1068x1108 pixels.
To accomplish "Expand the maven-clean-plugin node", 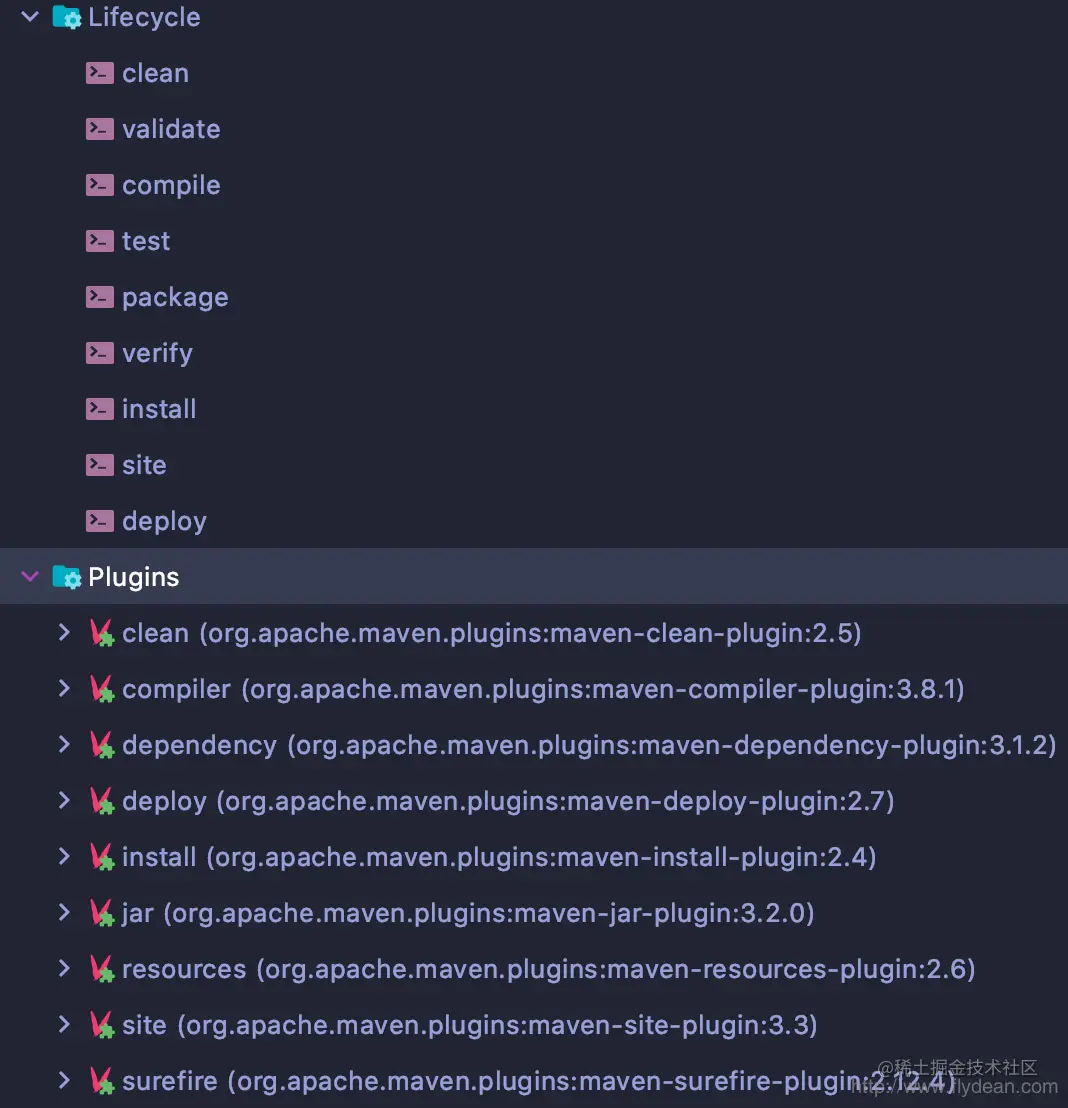I will click(64, 632).
